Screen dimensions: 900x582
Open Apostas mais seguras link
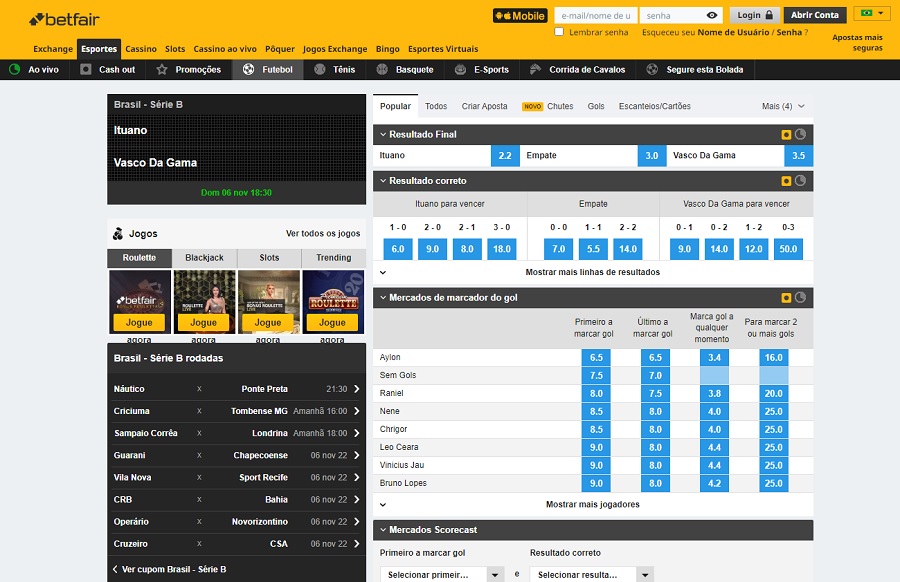tap(858, 42)
